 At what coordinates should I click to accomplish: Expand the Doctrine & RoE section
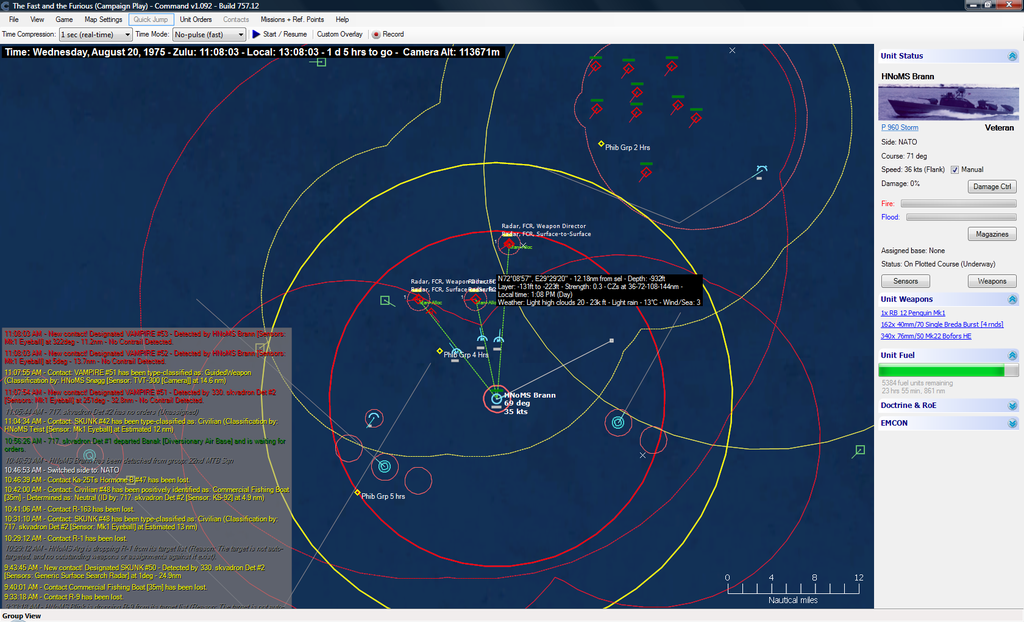click(x=1012, y=407)
